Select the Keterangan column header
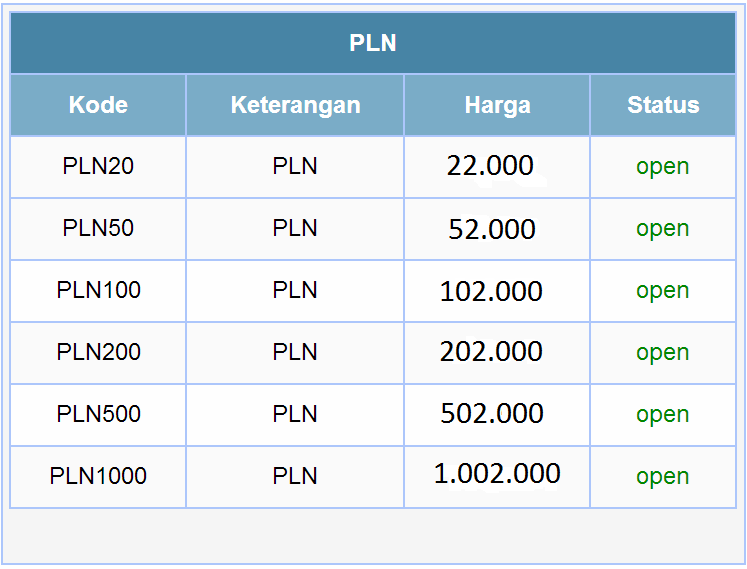This screenshot has height=569, width=747. click(295, 105)
